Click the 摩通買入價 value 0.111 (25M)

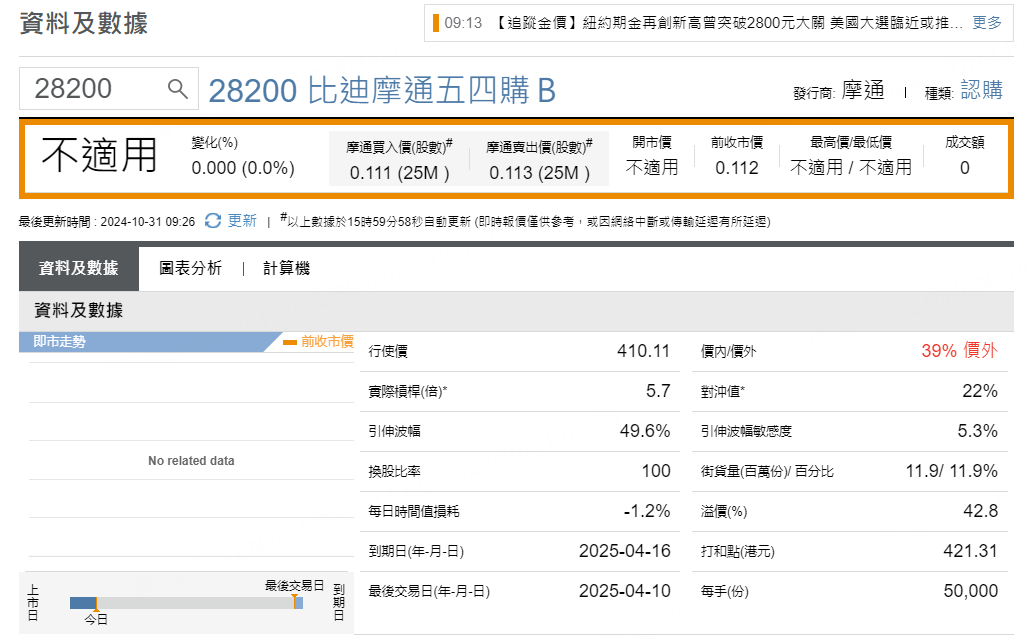[400, 173]
